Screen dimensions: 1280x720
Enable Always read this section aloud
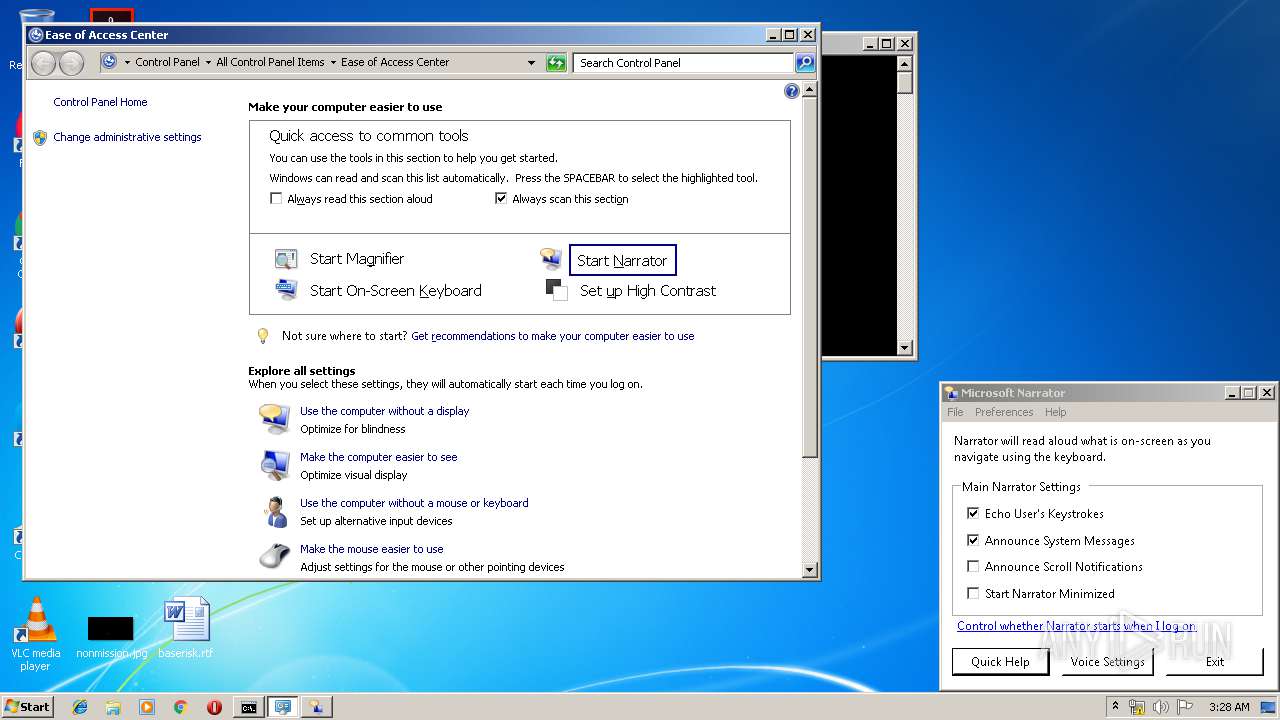277,199
